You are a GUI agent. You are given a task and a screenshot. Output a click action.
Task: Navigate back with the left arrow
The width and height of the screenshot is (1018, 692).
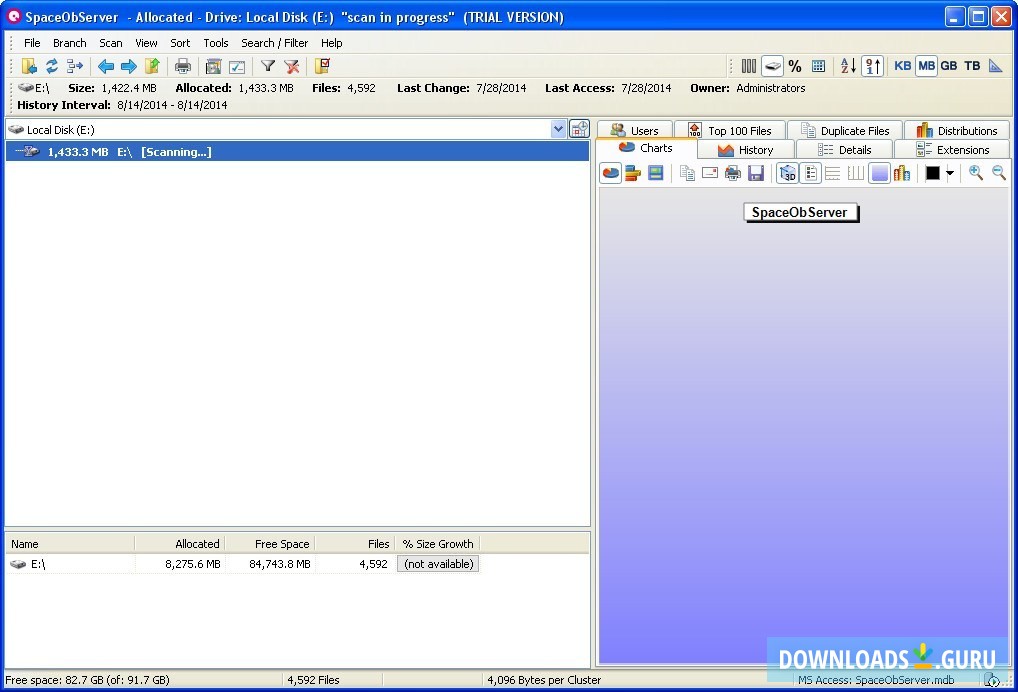[x=106, y=66]
